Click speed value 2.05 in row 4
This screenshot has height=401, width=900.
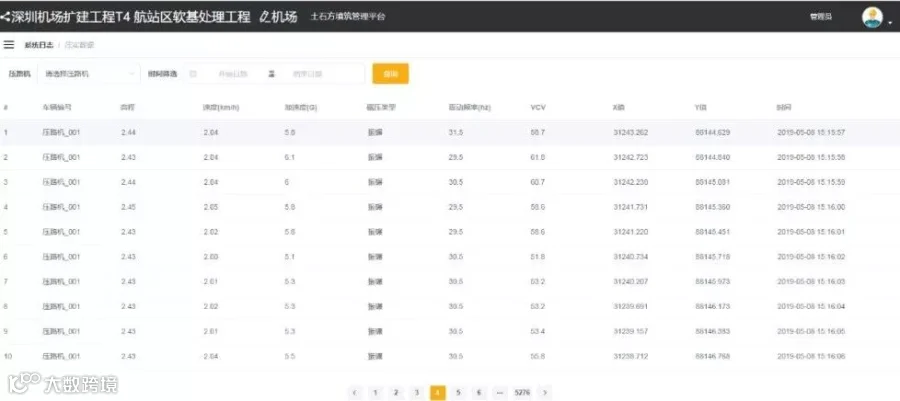(211, 207)
